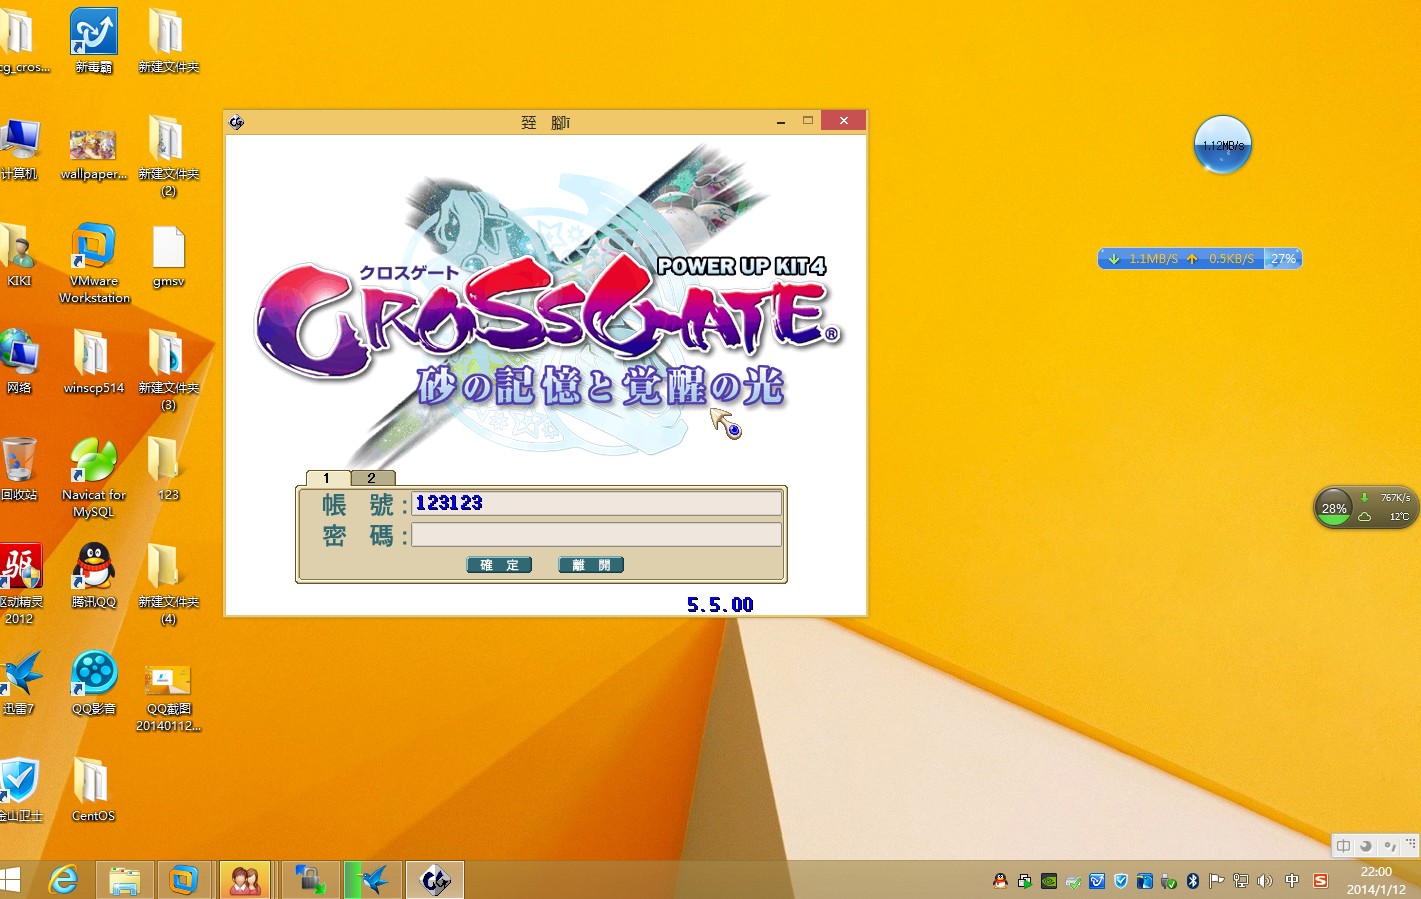Focus the 帳號 account field
Screen dimensions: 1421x899
[x=596, y=503]
